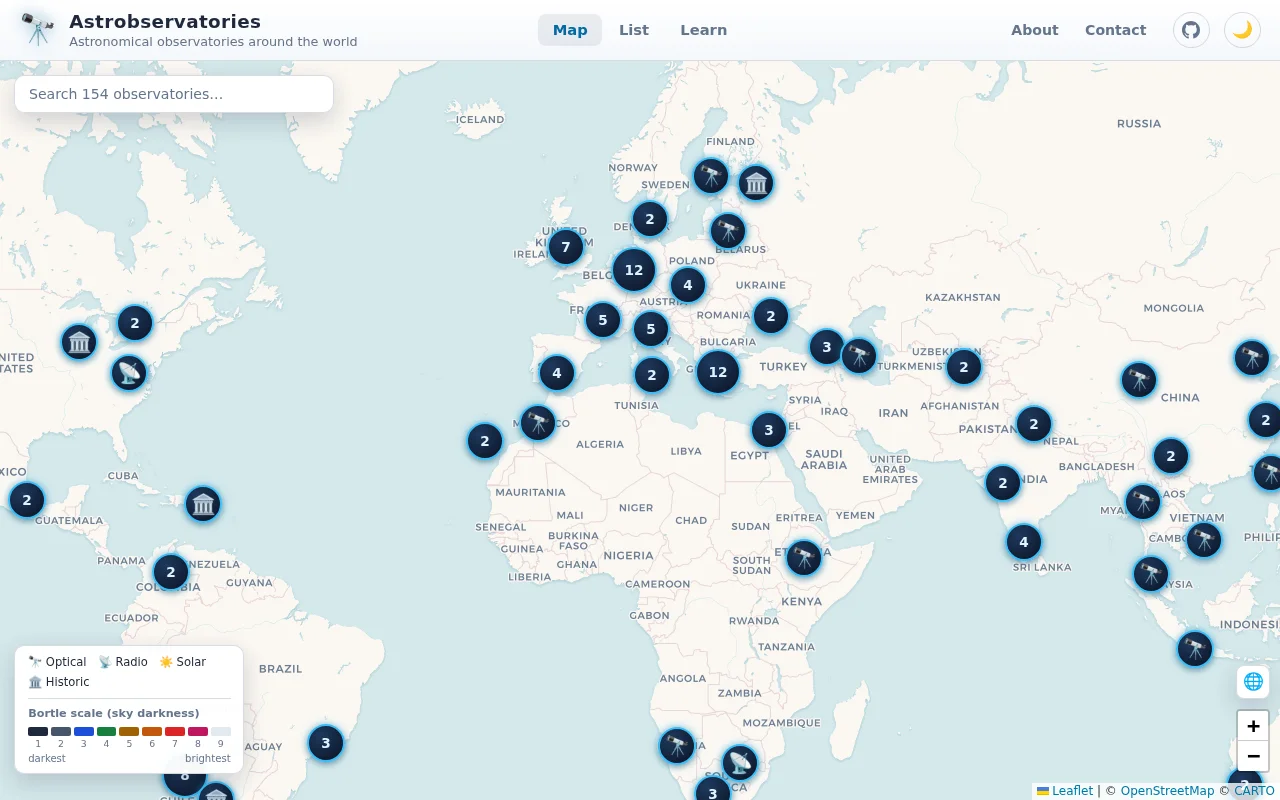Select the telescope marker east of Turkey
Screen dimensions: 1280x800
859,355
